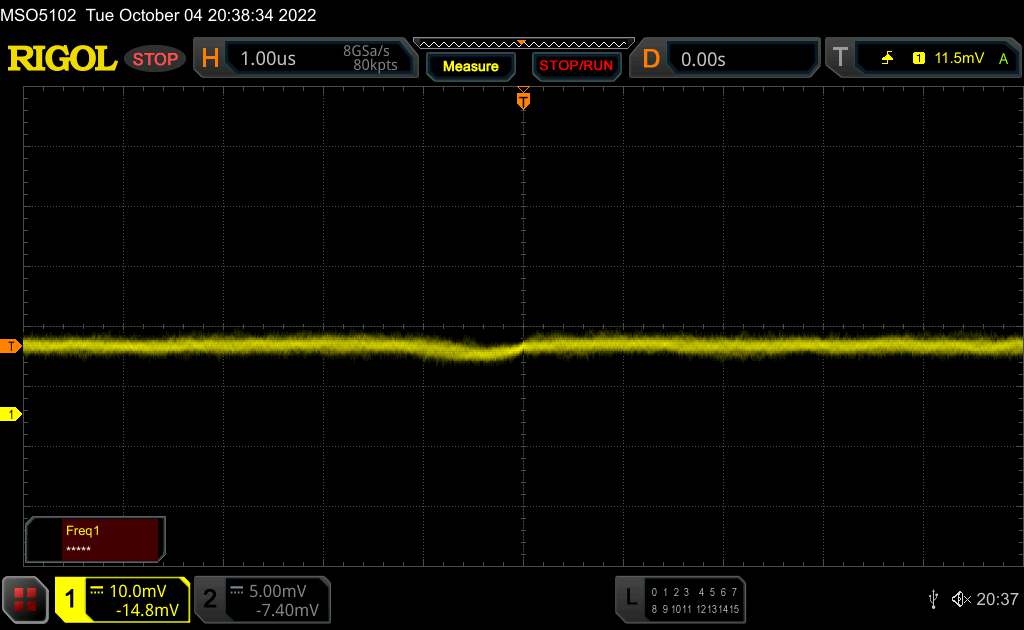1024x630 pixels.
Task: Open the horizontal timebase H 1.00us panel
Action: point(305,58)
